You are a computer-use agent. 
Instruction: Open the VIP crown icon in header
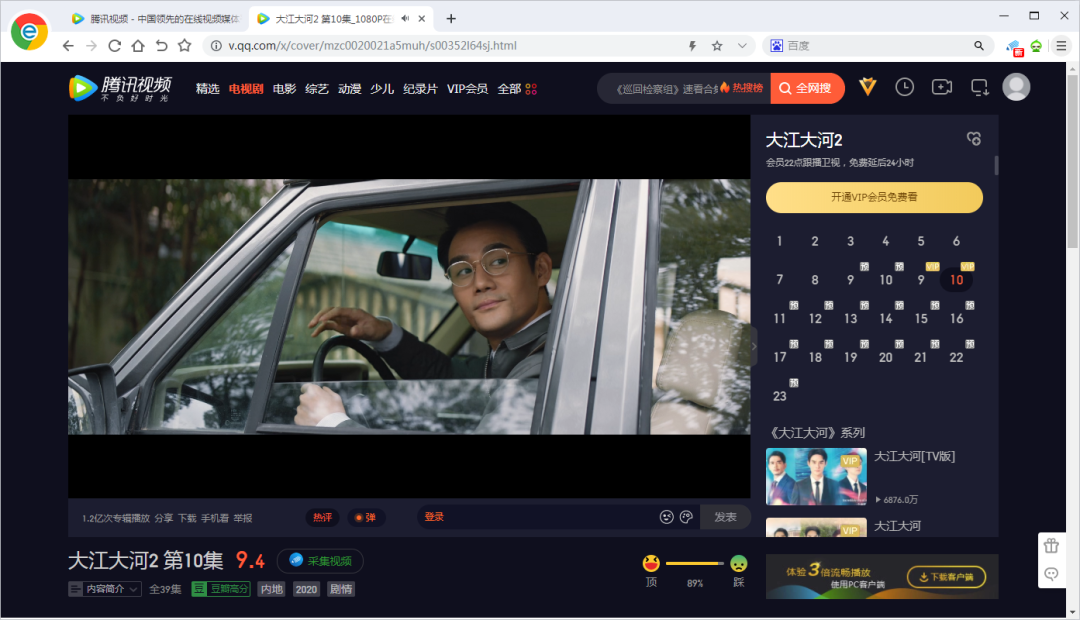click(868, 87)
